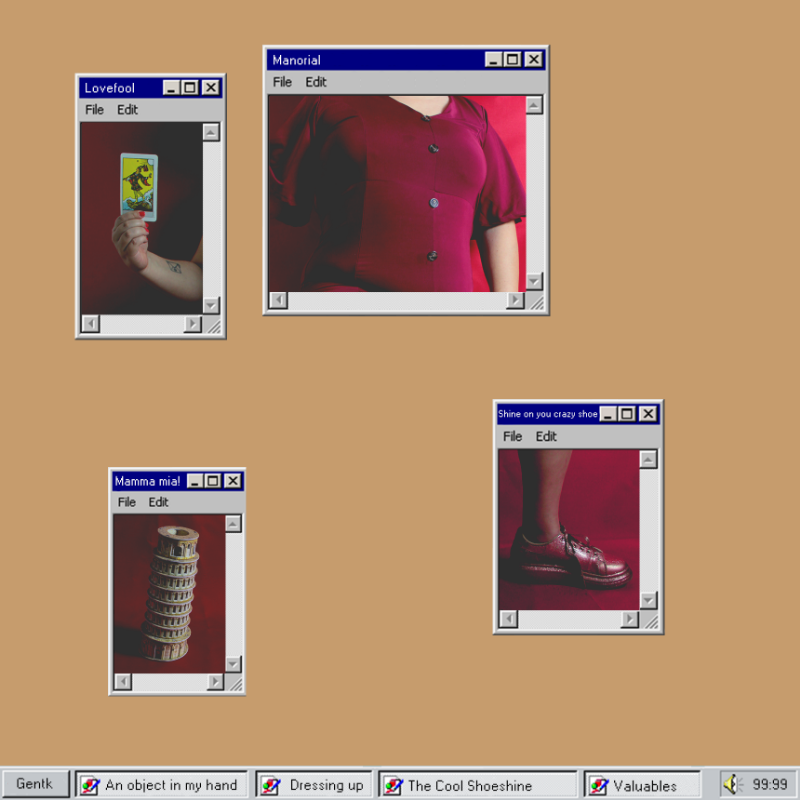Click the scroll down arrow in Lovefool window
The height and width of the screenshot is (800, 800).
211,305
